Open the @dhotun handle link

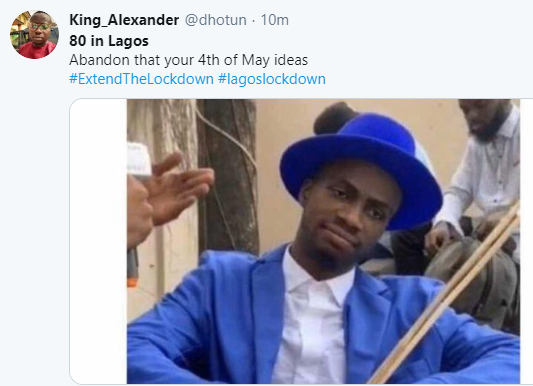coord(216,20)
